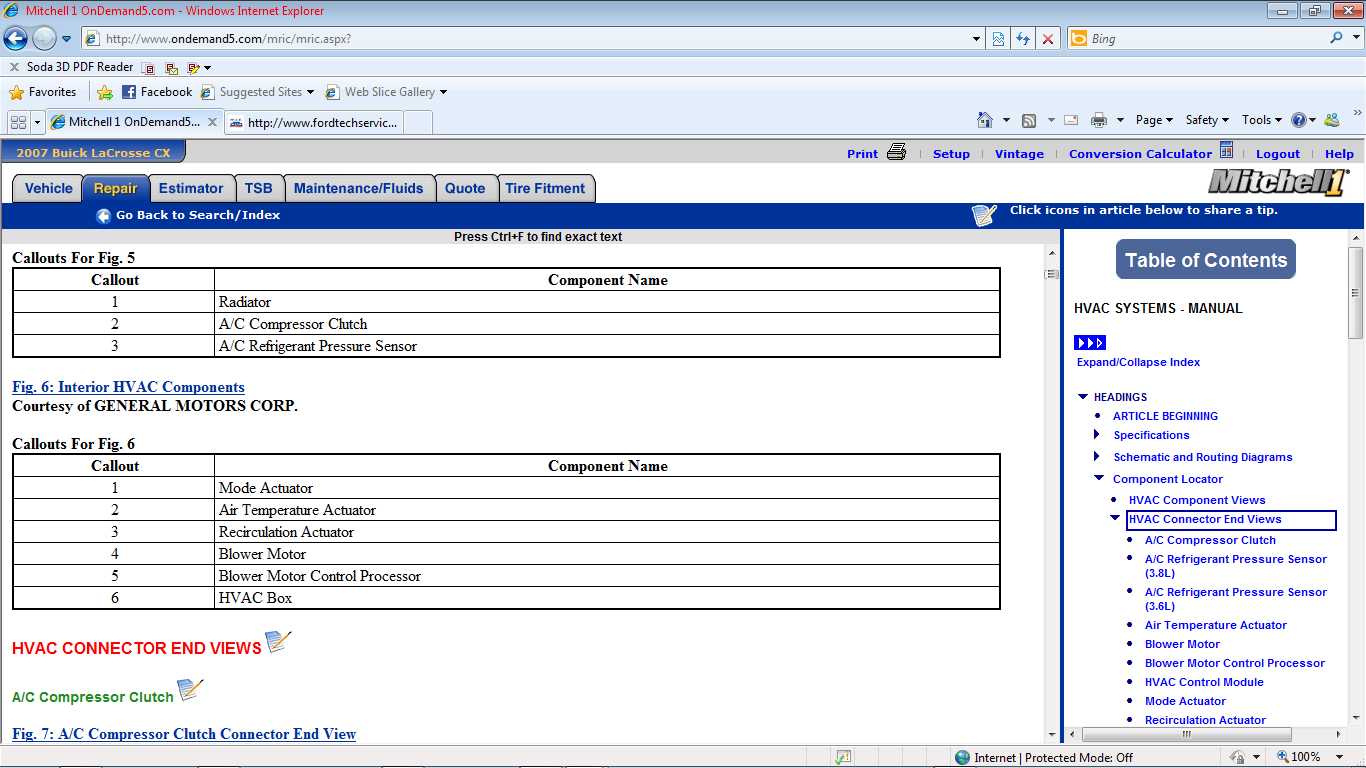The height and width of the screenshot is (768, 1366).
Task: Click the Expand/Collapse Index arrows icon
Action: click(x=1090, y=343)
